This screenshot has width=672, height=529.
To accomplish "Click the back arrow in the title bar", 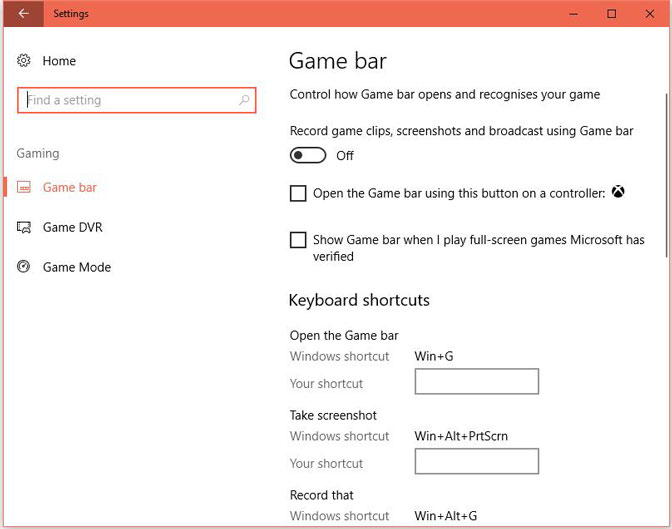I will tap(23, 14).
